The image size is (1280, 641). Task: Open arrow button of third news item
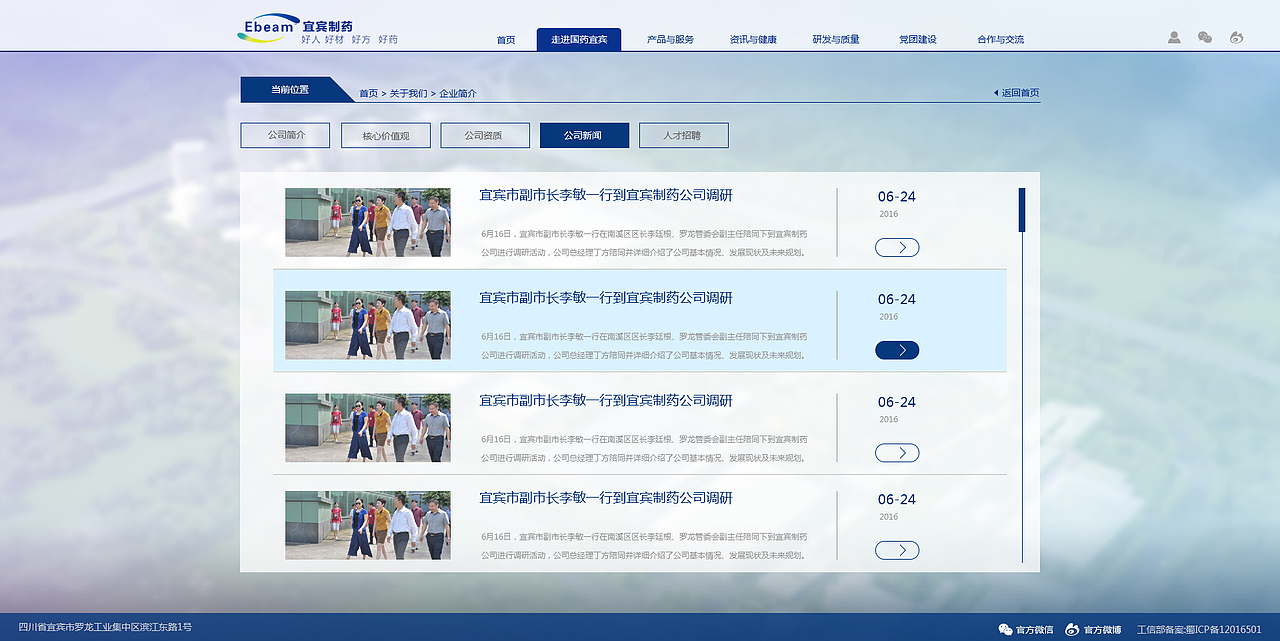click(x=897, y=453)
